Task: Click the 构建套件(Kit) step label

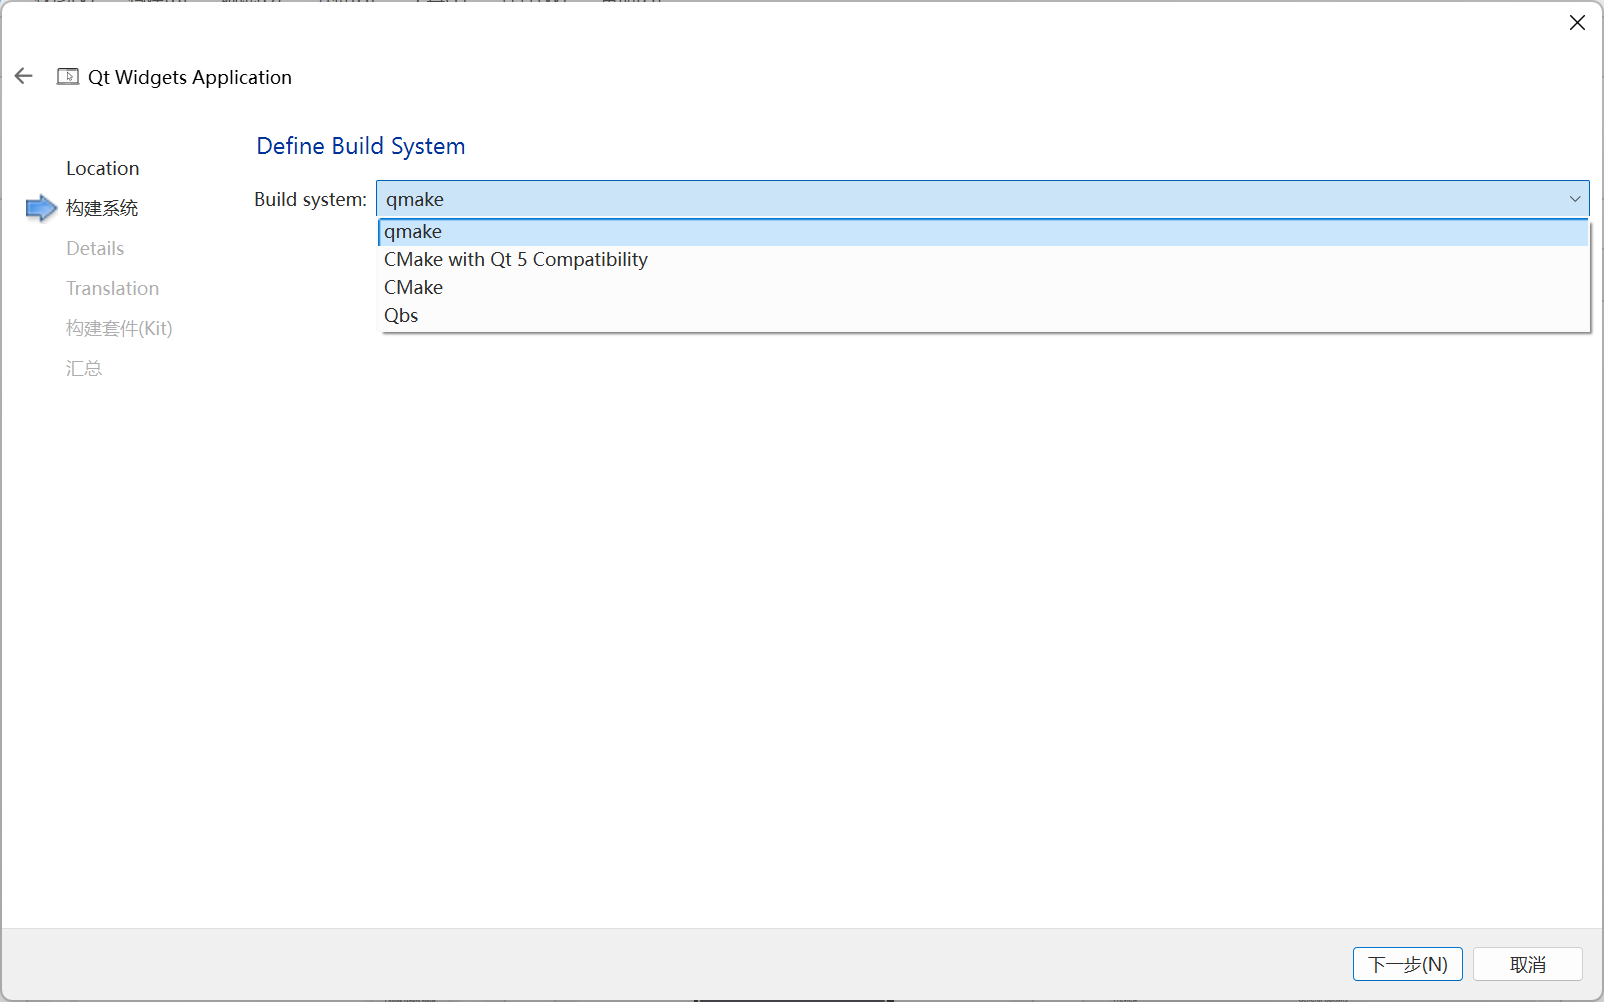Action: [119, 328]
